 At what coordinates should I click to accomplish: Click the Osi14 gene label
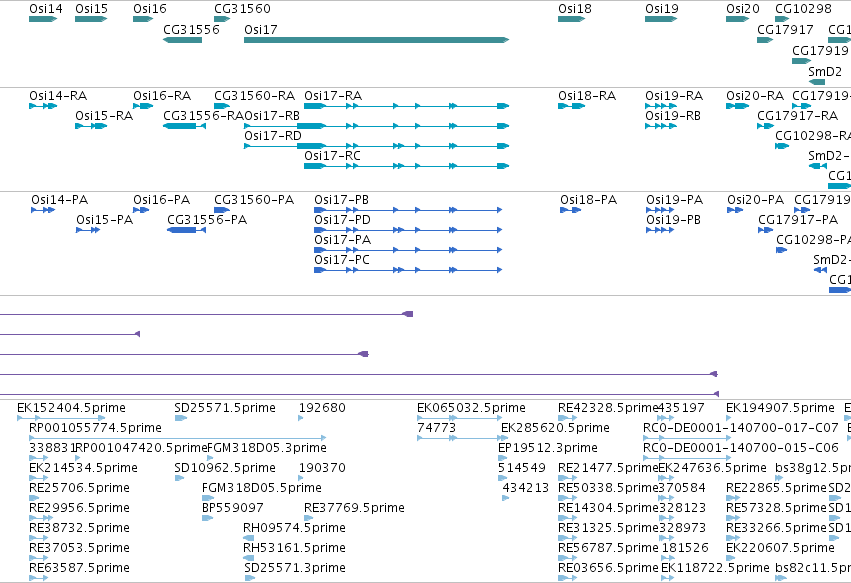(46, 9)
